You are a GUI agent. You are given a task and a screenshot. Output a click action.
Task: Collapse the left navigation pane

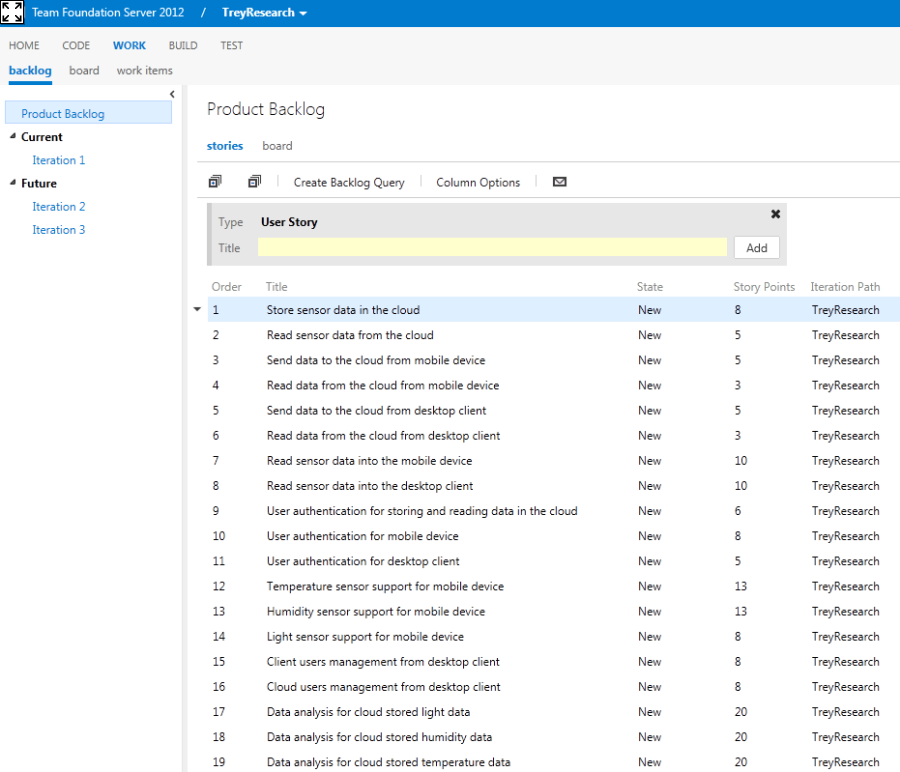[x=172, y=94]
